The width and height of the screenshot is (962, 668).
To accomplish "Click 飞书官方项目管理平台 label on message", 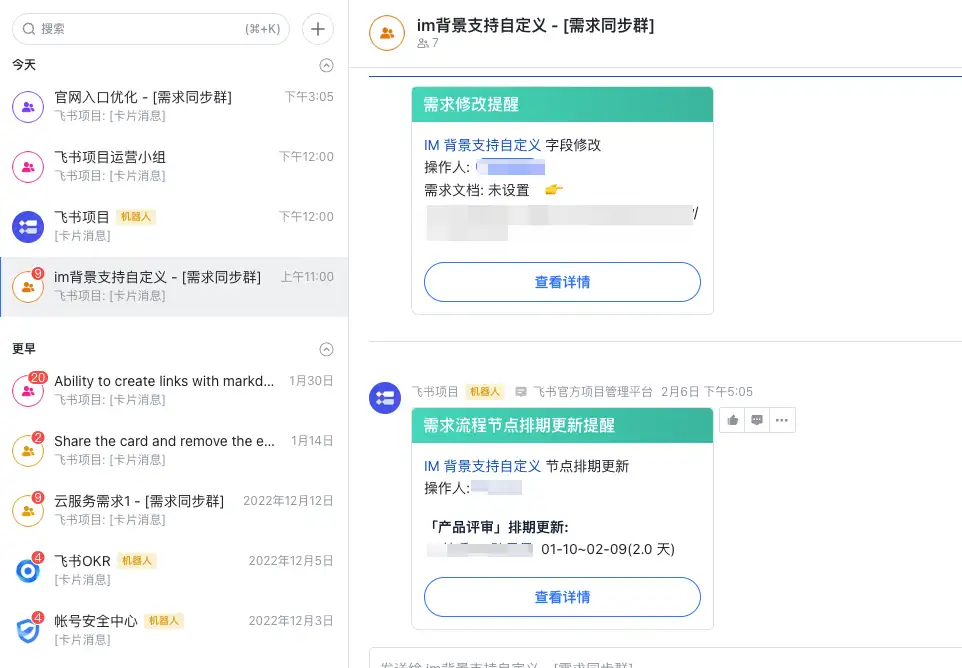I will [x=593, y=392].
